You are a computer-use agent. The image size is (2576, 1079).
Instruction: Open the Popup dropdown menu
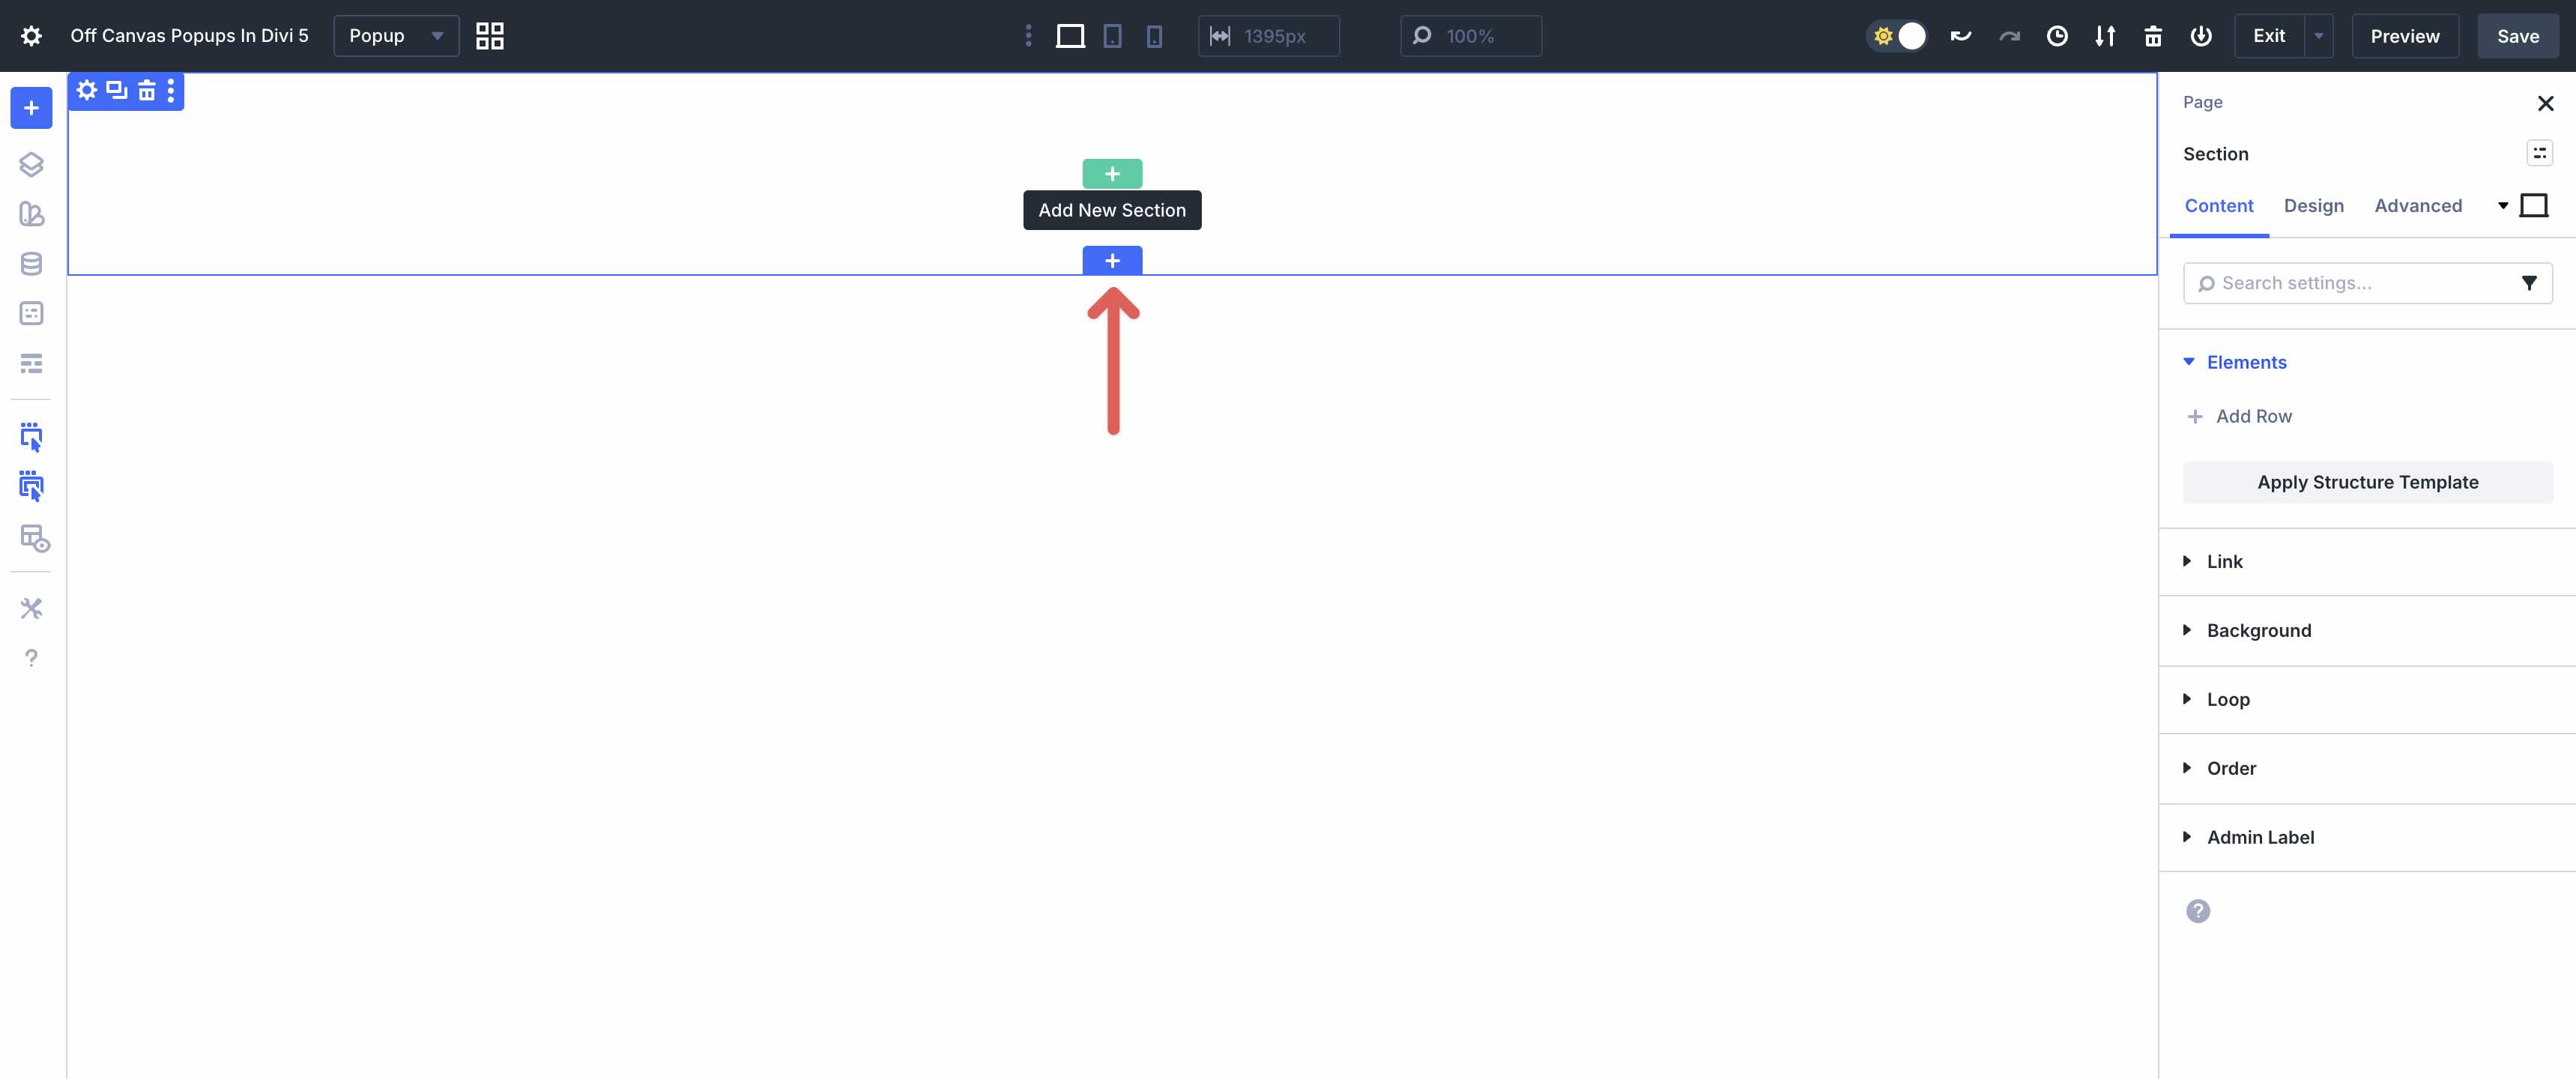(x=396, y=35)
